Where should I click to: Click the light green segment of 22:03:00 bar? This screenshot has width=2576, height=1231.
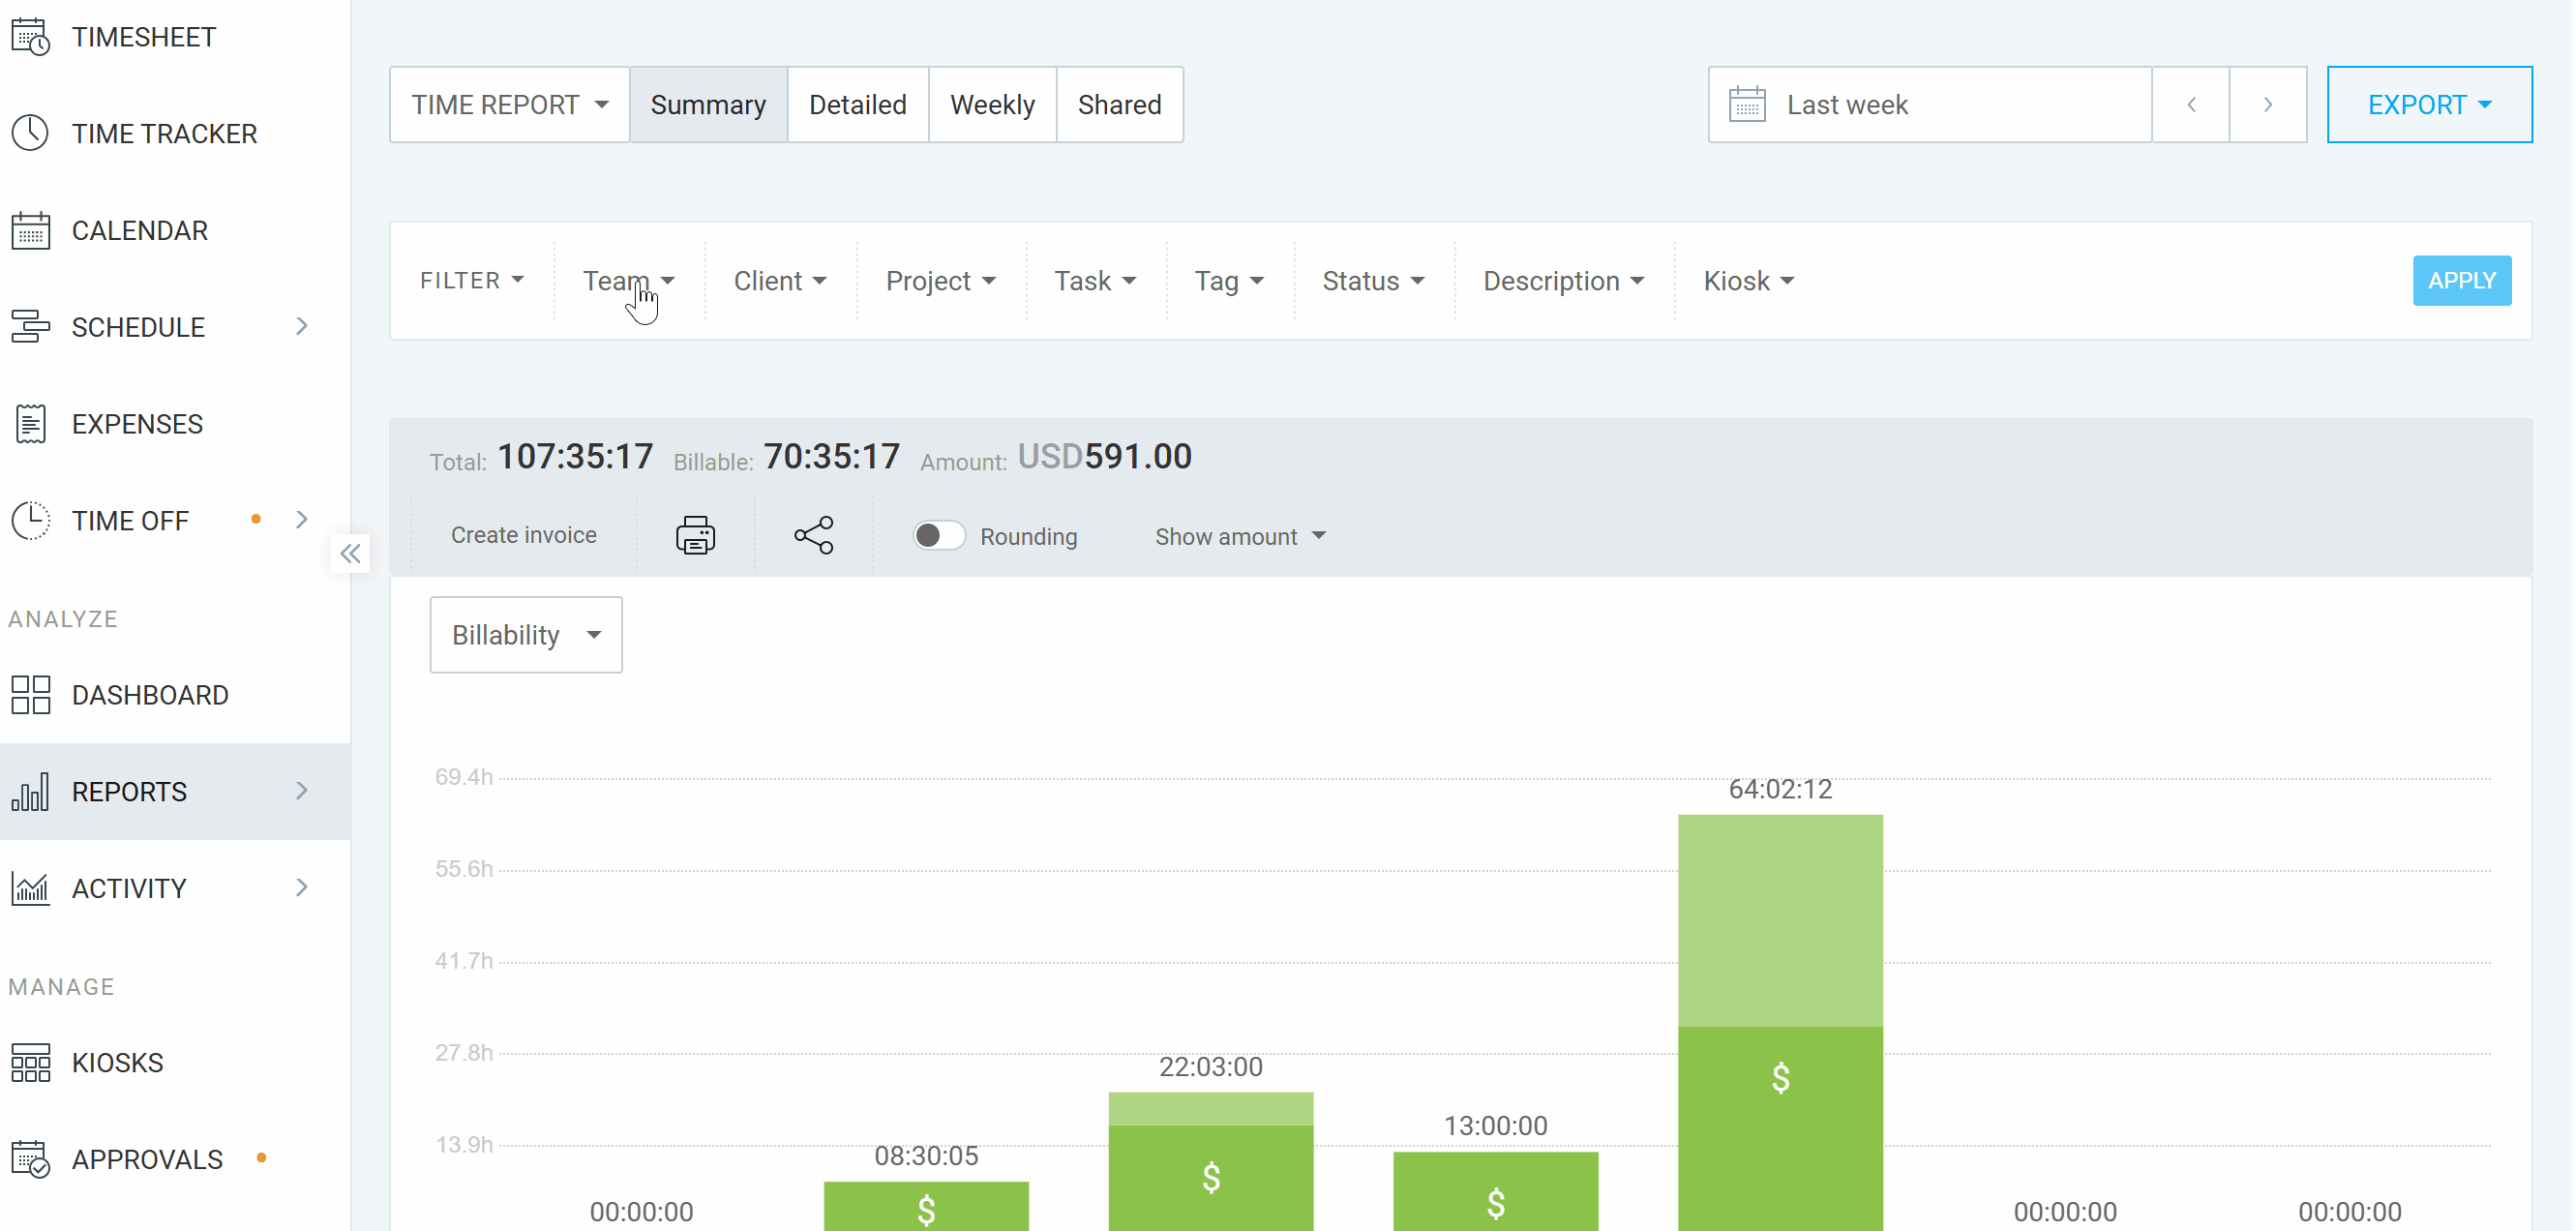pyautogui.click(x=1211, y=1109)
